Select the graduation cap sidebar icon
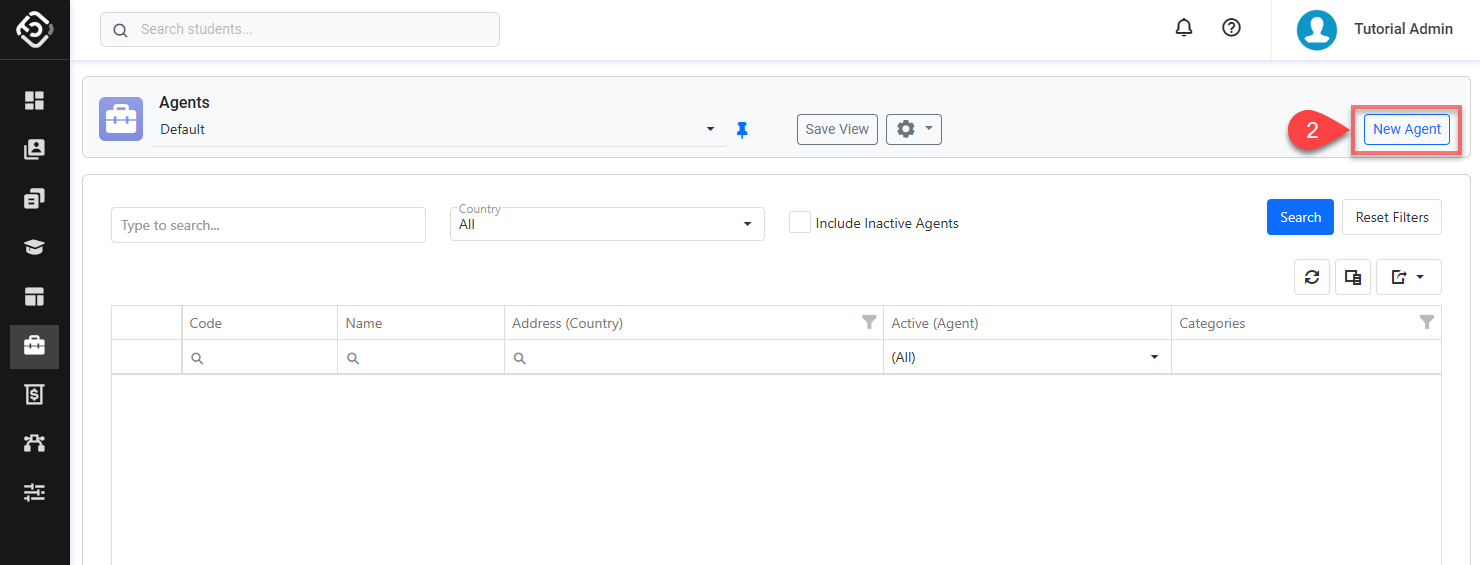Image resolution: width=1480 pixels, height=565 pixels. click(35, 248)
